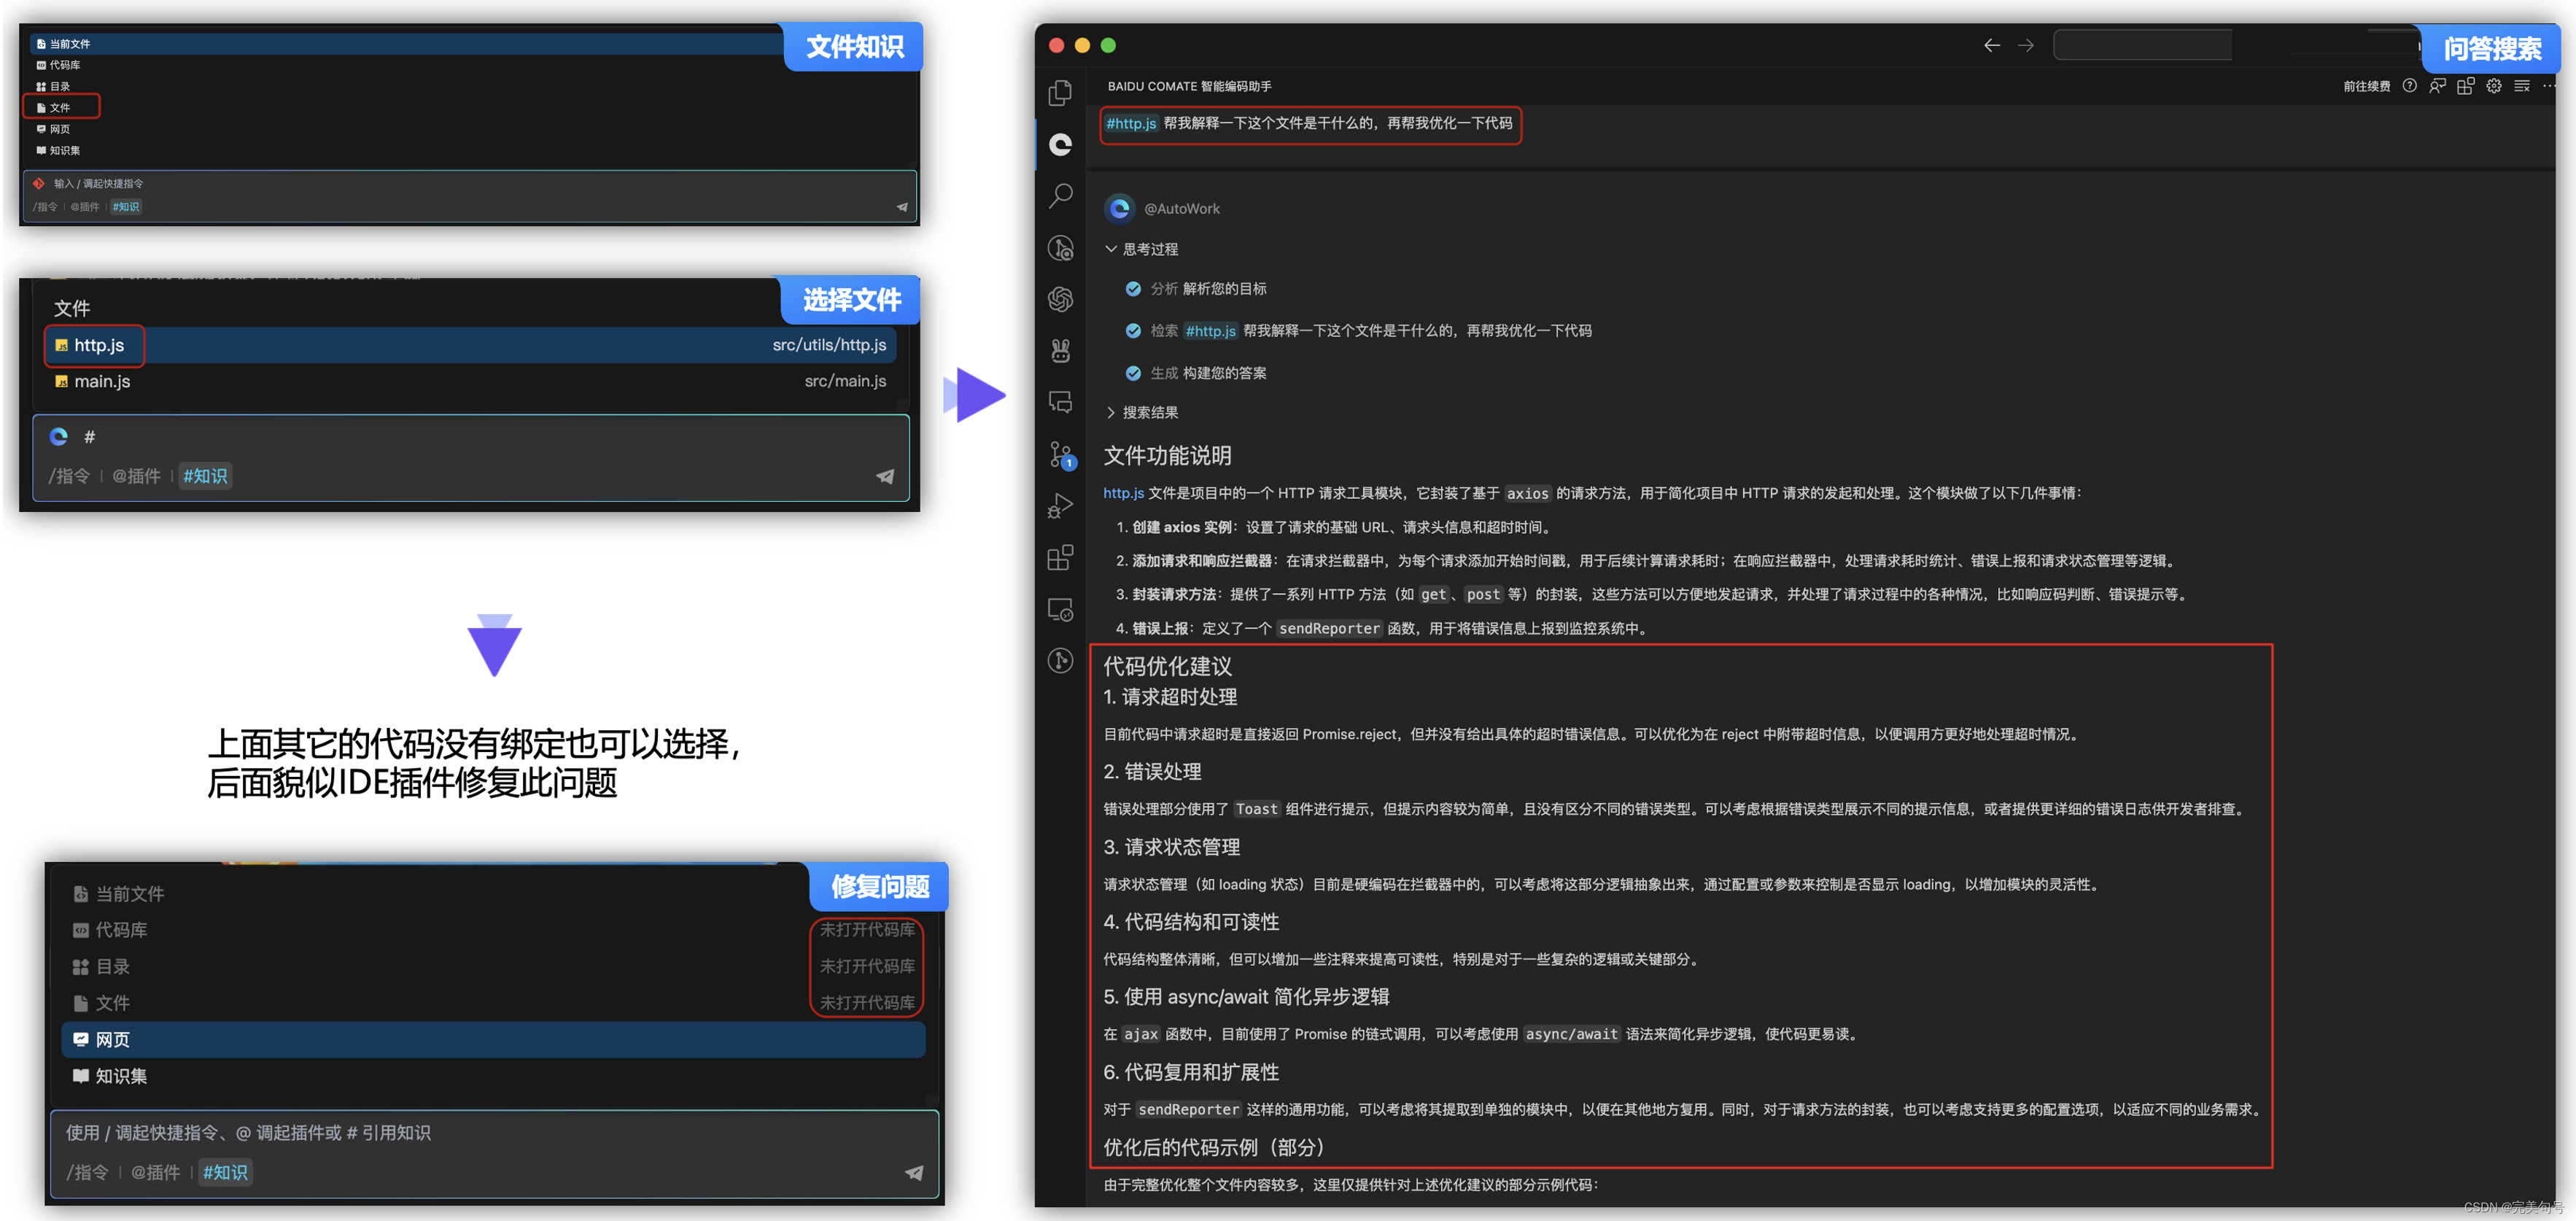Choose 当前文件 in the 文件知识 menu
This screenshot has width=2576, height=1221.
click(470, 44)
